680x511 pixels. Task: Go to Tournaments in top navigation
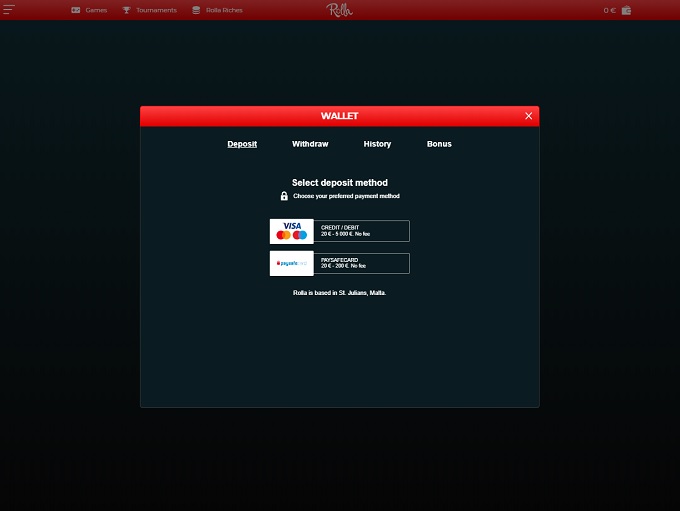point(157,10)
